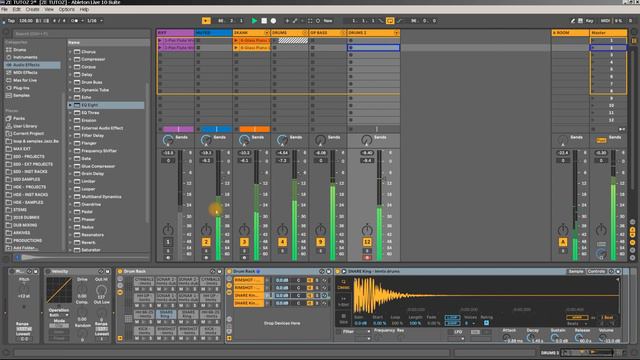Screen dimensions: 640x360
Task: Toggle MIDI map mode switch
Action: click(605, 20)
